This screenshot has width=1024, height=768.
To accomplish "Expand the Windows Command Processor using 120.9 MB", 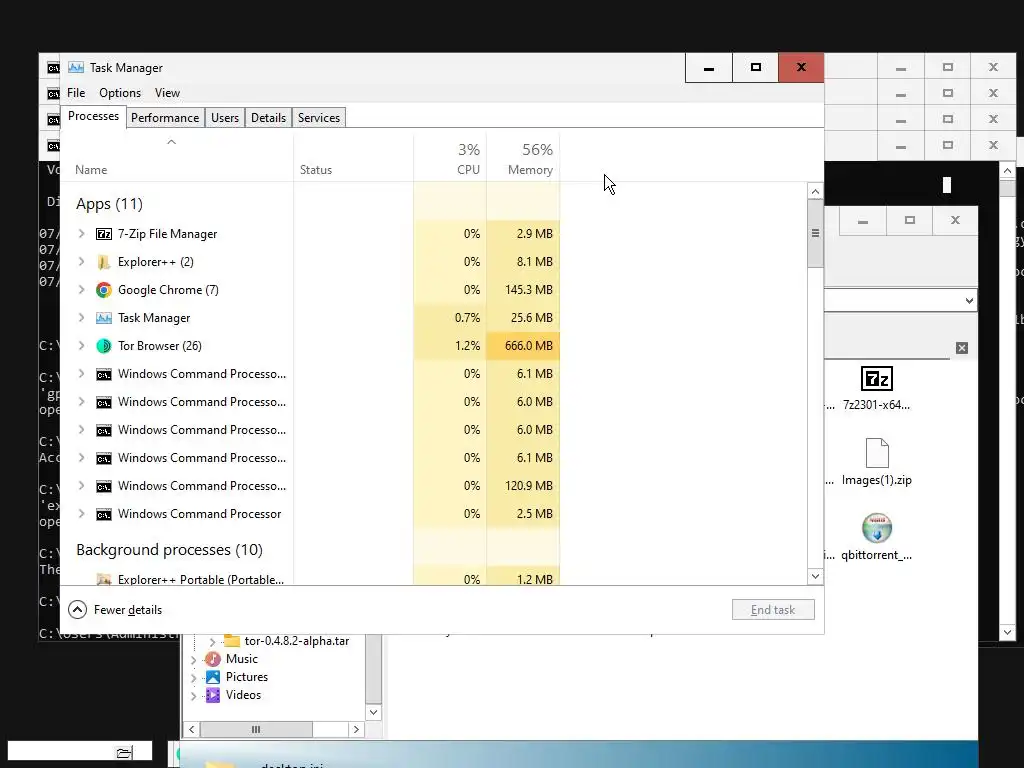I will click(x=81, y=486).
